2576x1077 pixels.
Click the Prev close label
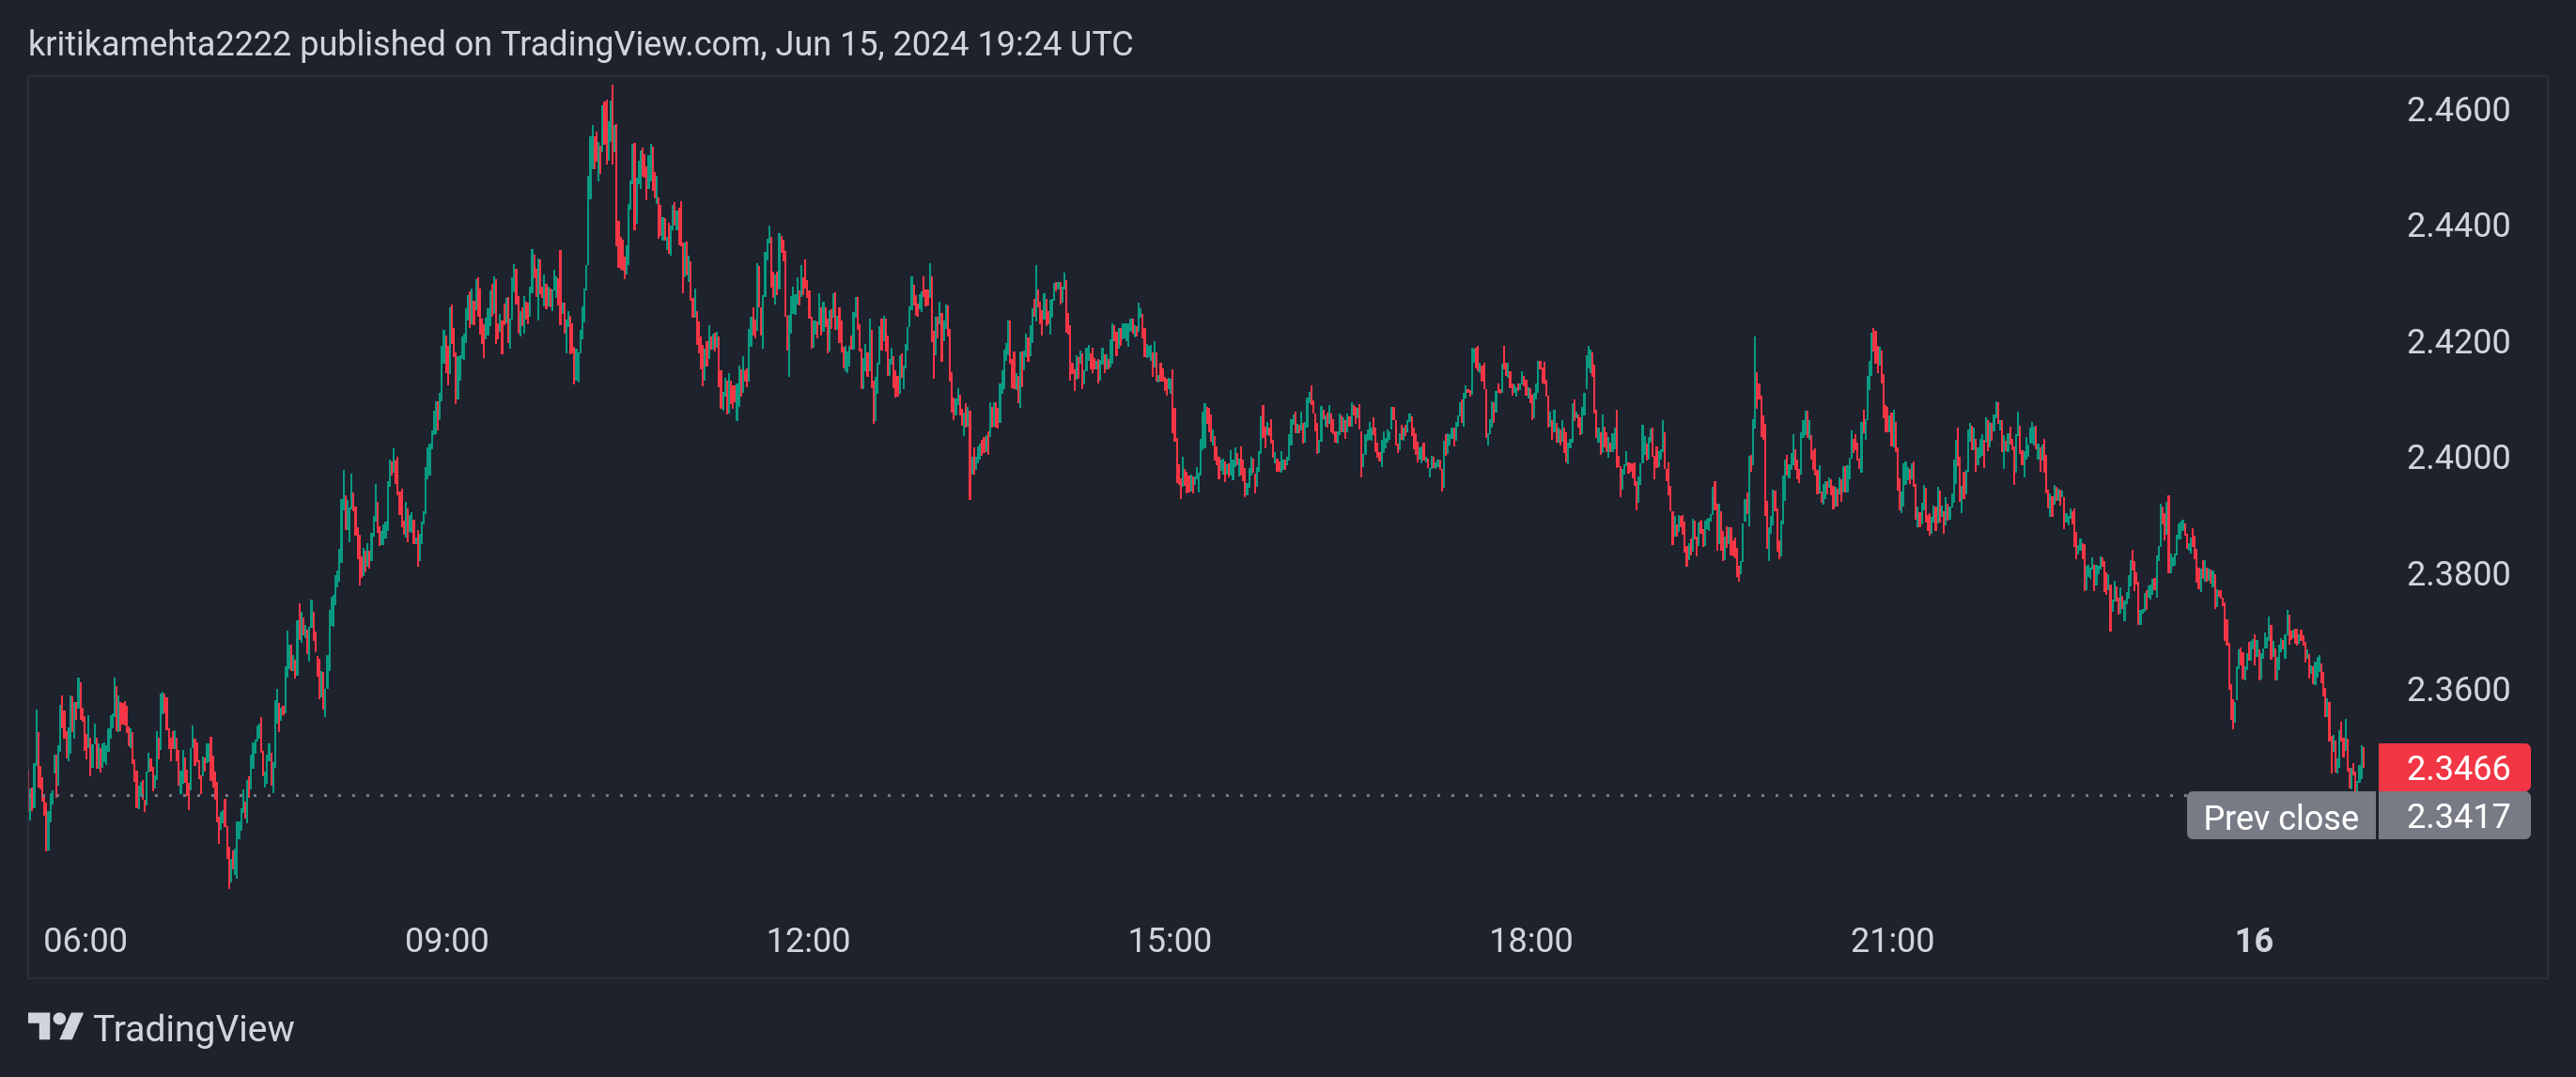[x=2280, y=818]
